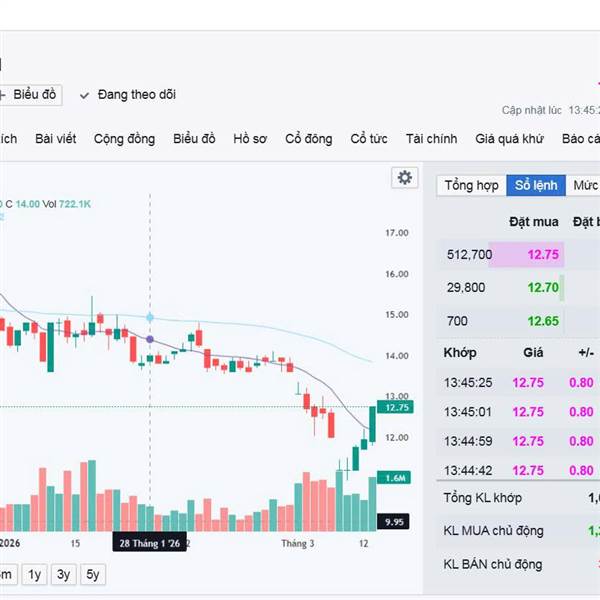Click the checkmark icon beside Đang theo dõi
Screen dimensions: 600x600
pos(85,96)
